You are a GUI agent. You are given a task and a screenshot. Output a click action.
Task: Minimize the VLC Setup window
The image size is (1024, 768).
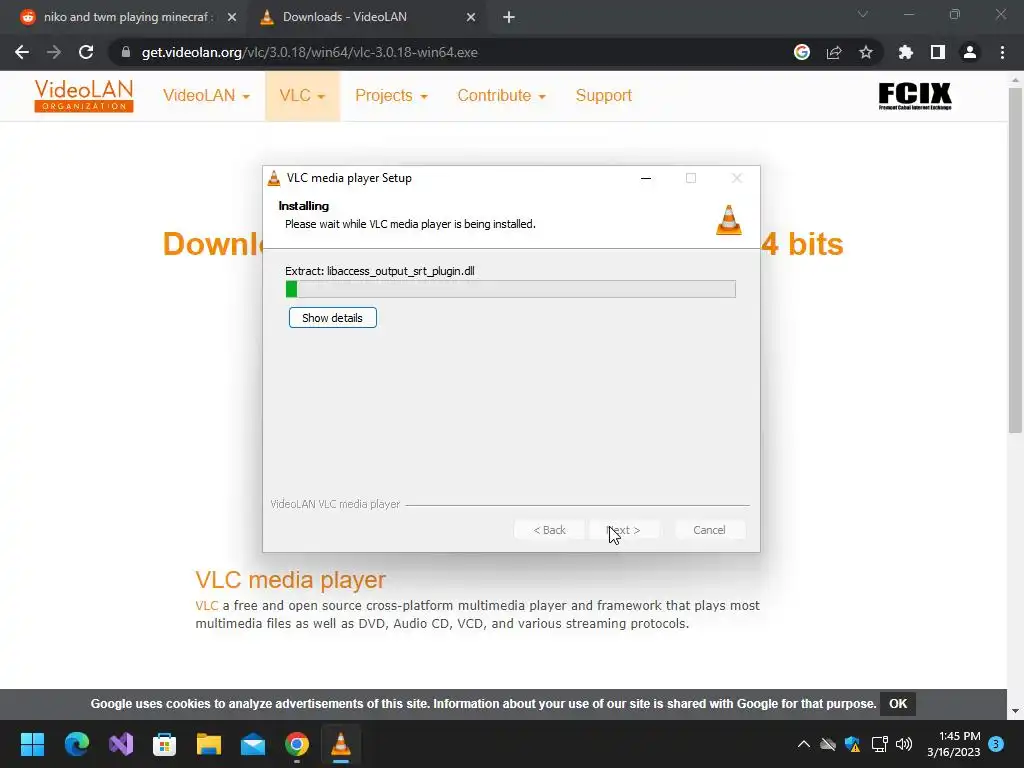[x=646, y=178]
